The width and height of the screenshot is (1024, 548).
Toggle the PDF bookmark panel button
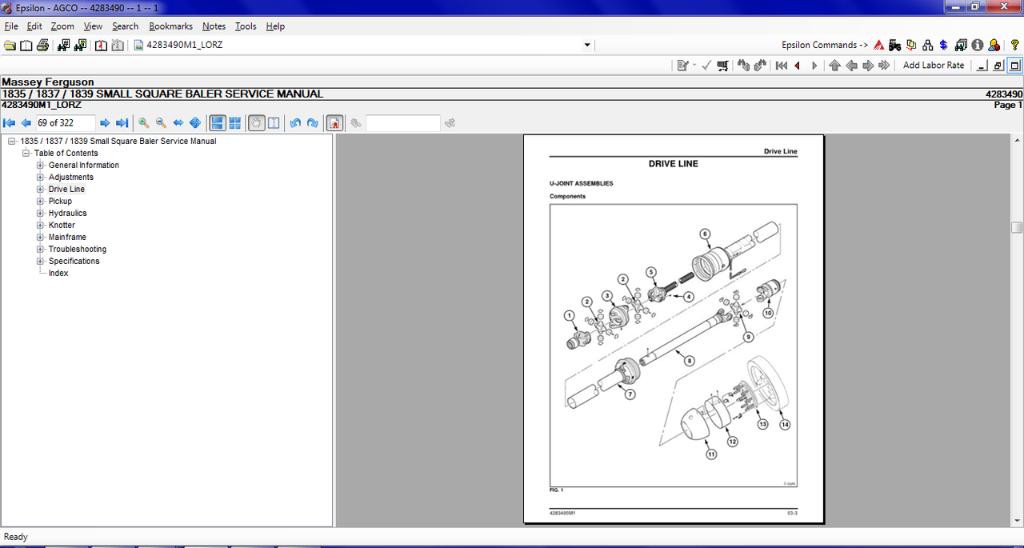pyautogui.click(x=334, y=123)
